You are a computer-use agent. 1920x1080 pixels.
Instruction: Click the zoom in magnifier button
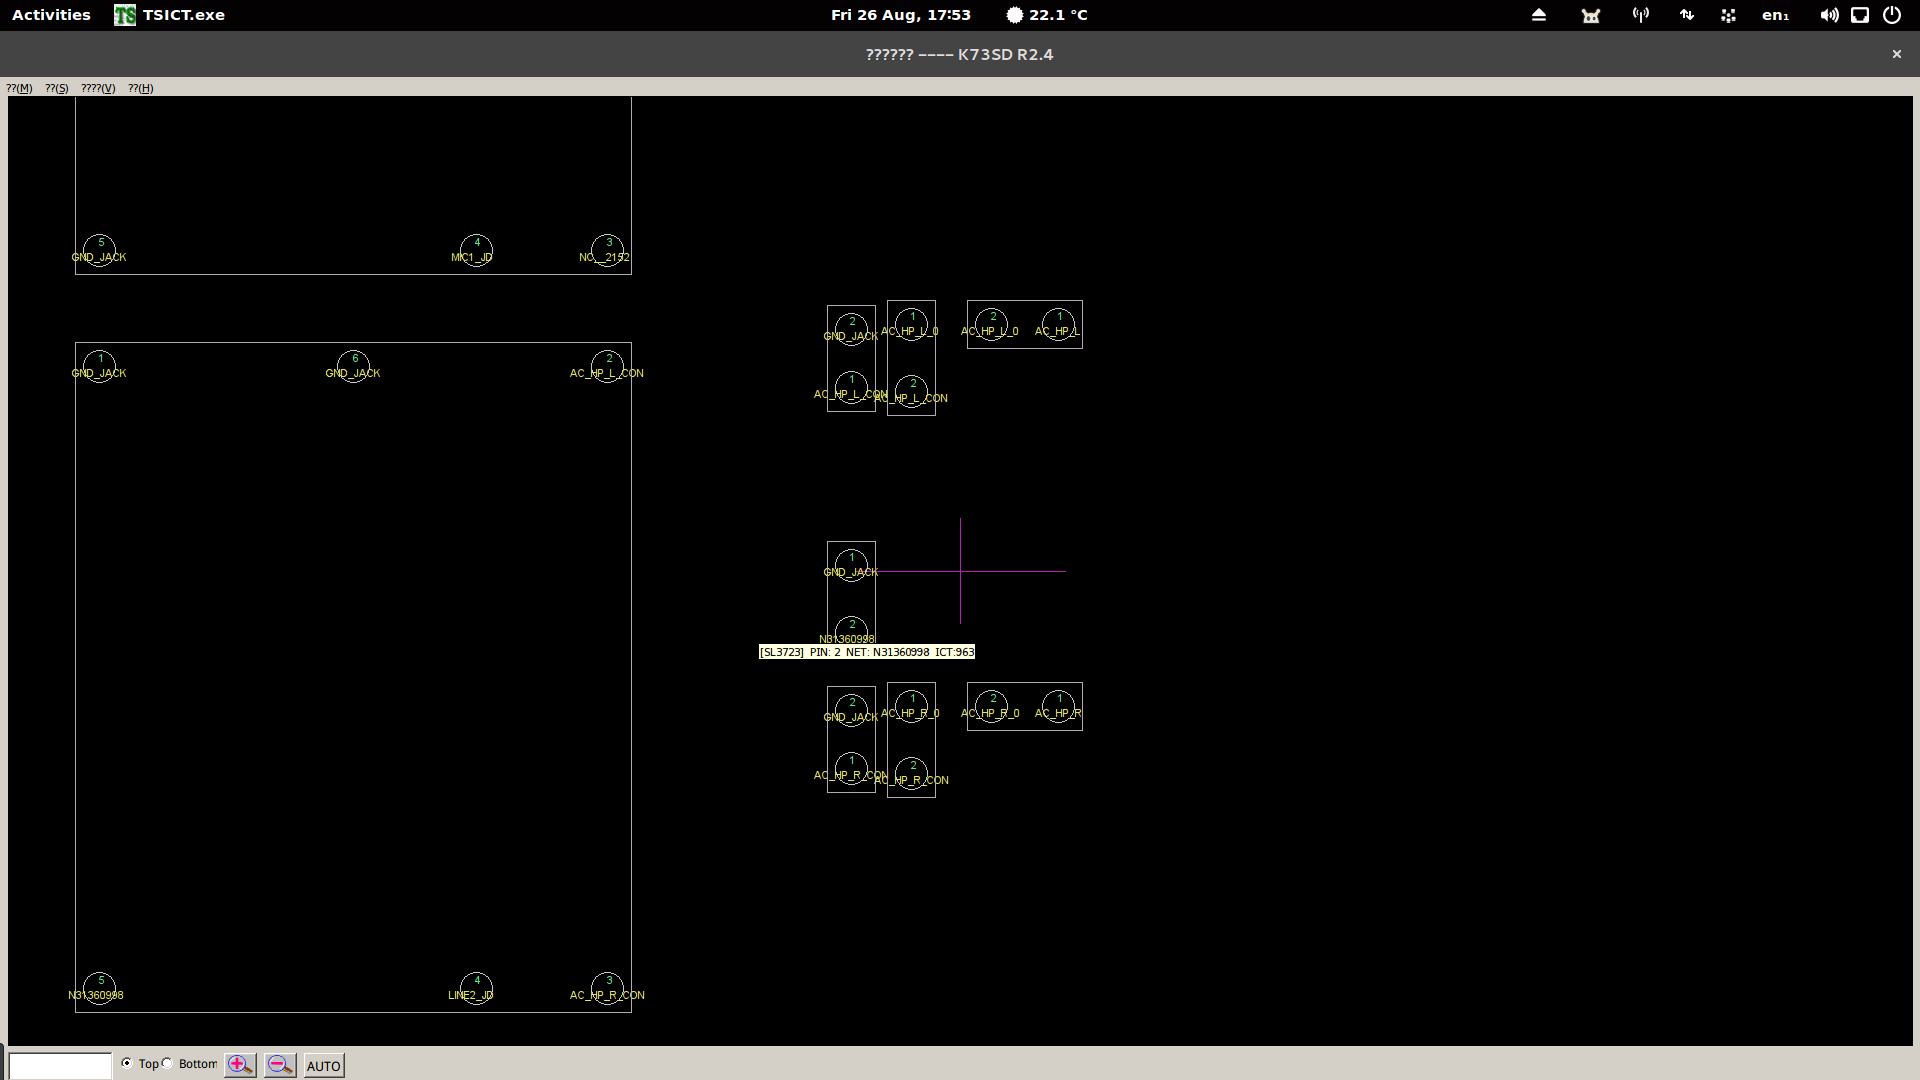tap(240, 1065)
